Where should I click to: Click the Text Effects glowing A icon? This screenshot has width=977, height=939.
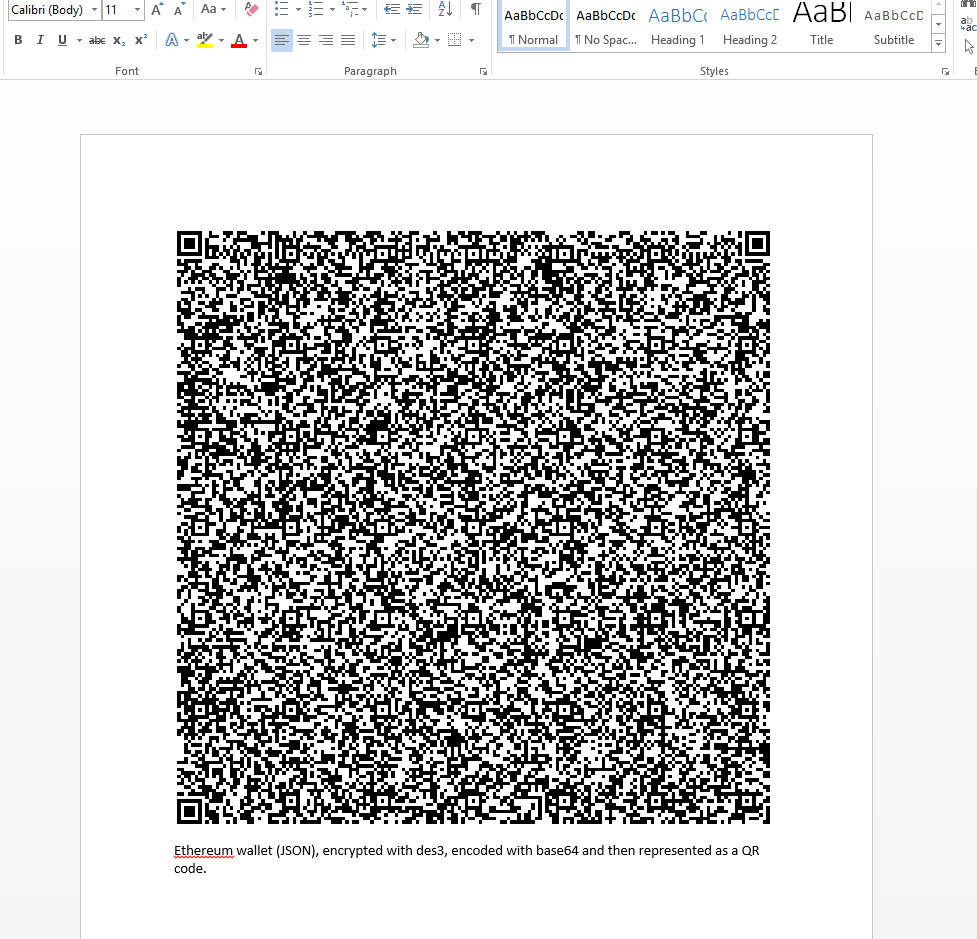[171, 41]
